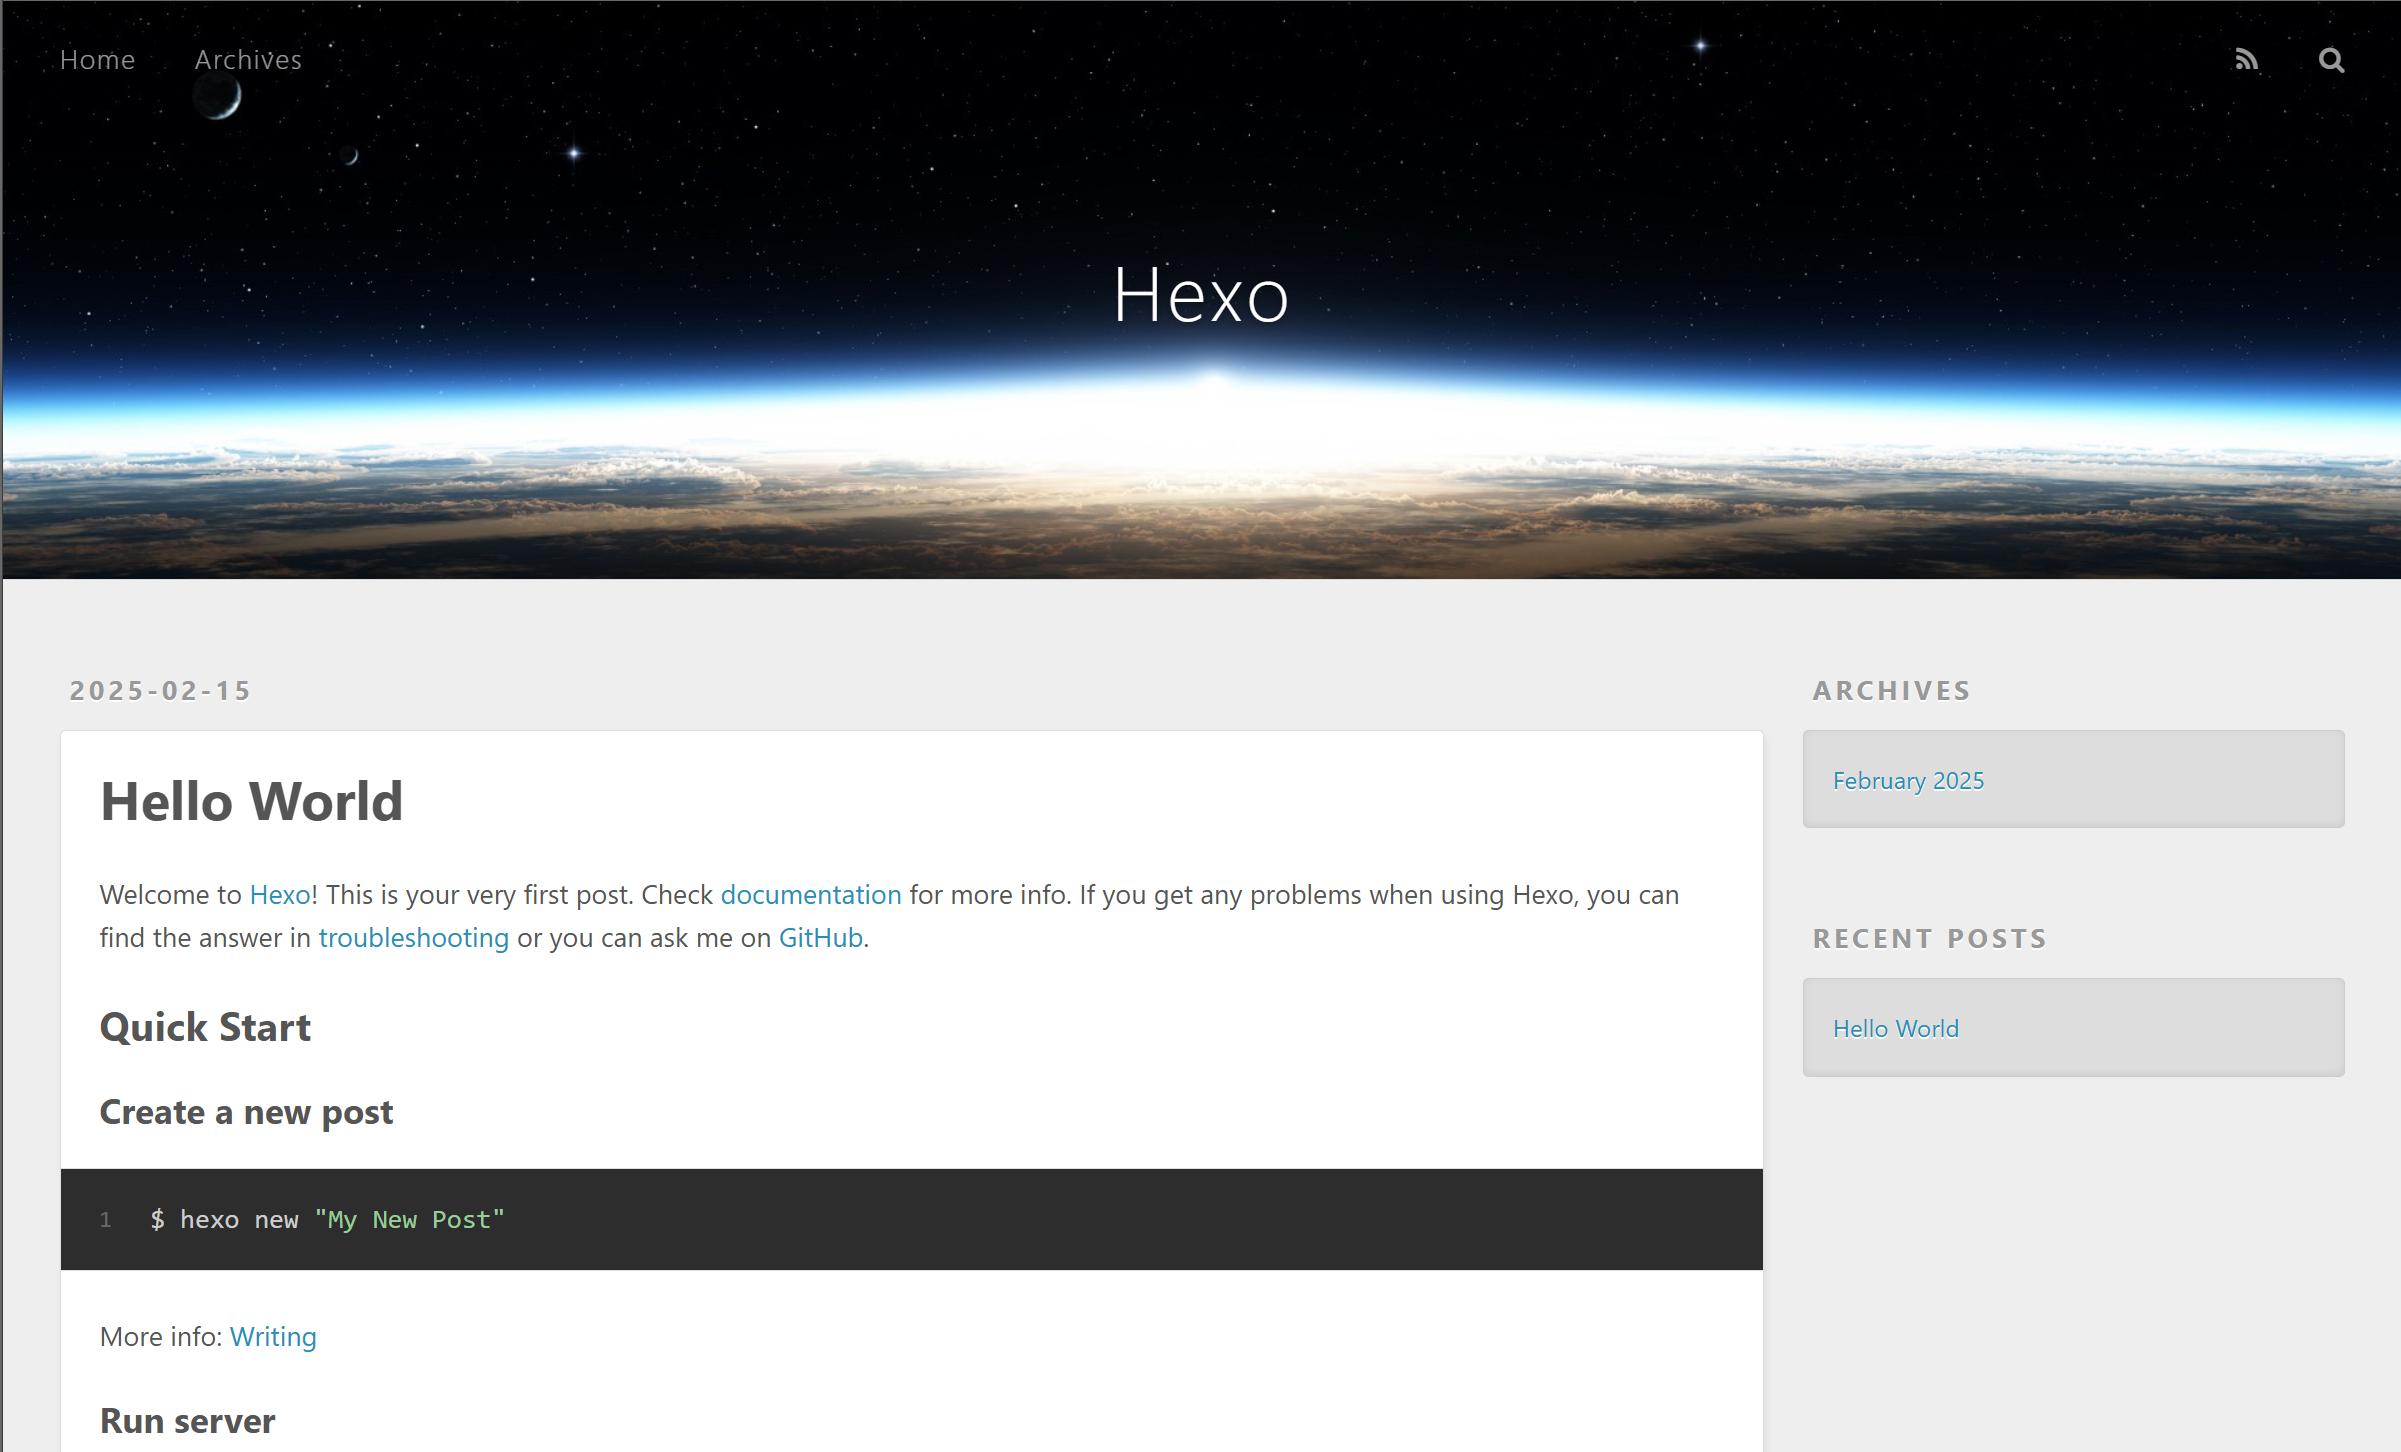Open the Hello World post heading
This screenshot has width=2401, height=1452.
(251, 802)
